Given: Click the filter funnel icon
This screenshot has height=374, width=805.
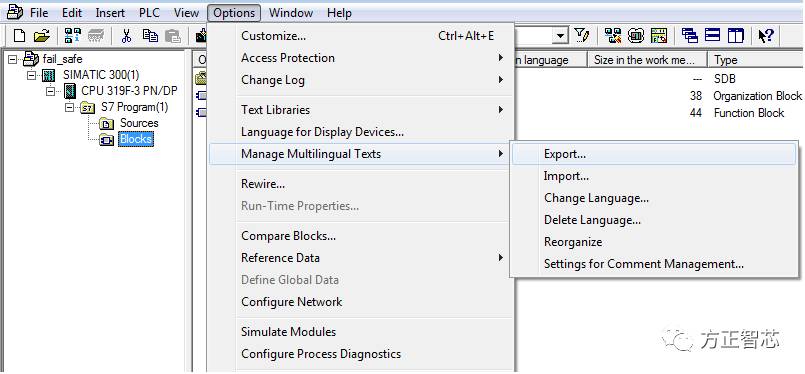Looking at the screenshot, I should coord(581,35).
